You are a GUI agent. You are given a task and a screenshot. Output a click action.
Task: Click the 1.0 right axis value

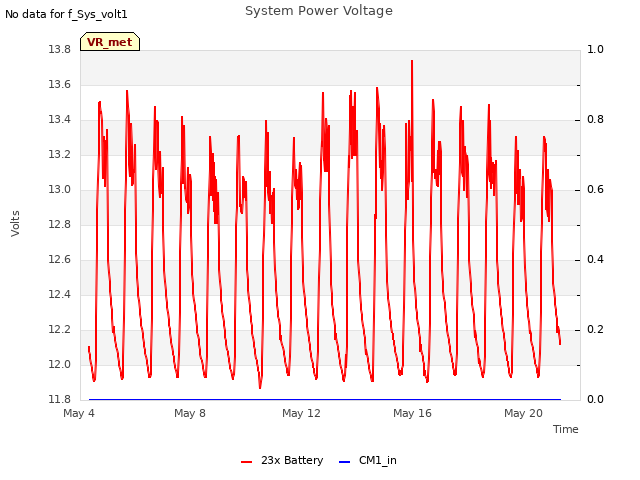[x=595, y=49]
